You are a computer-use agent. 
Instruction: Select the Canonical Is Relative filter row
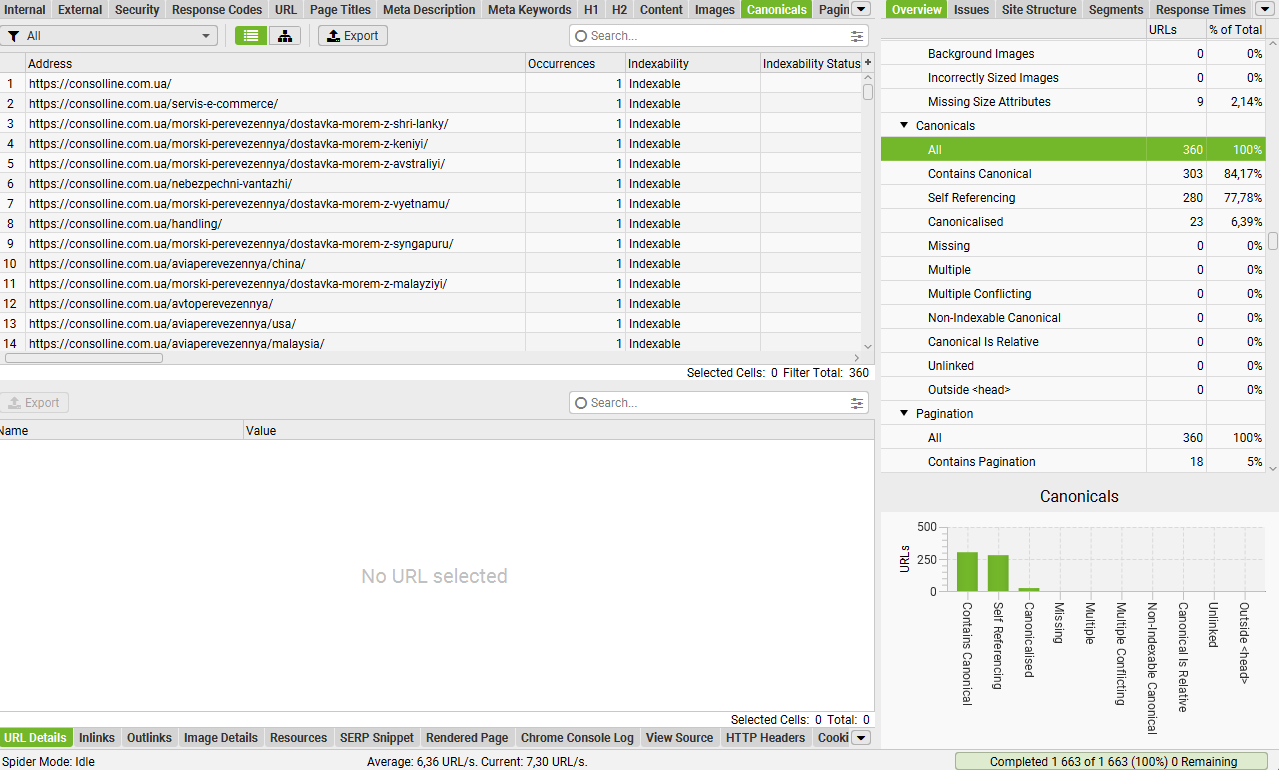pyautogui.click(x=1073, y=341)
